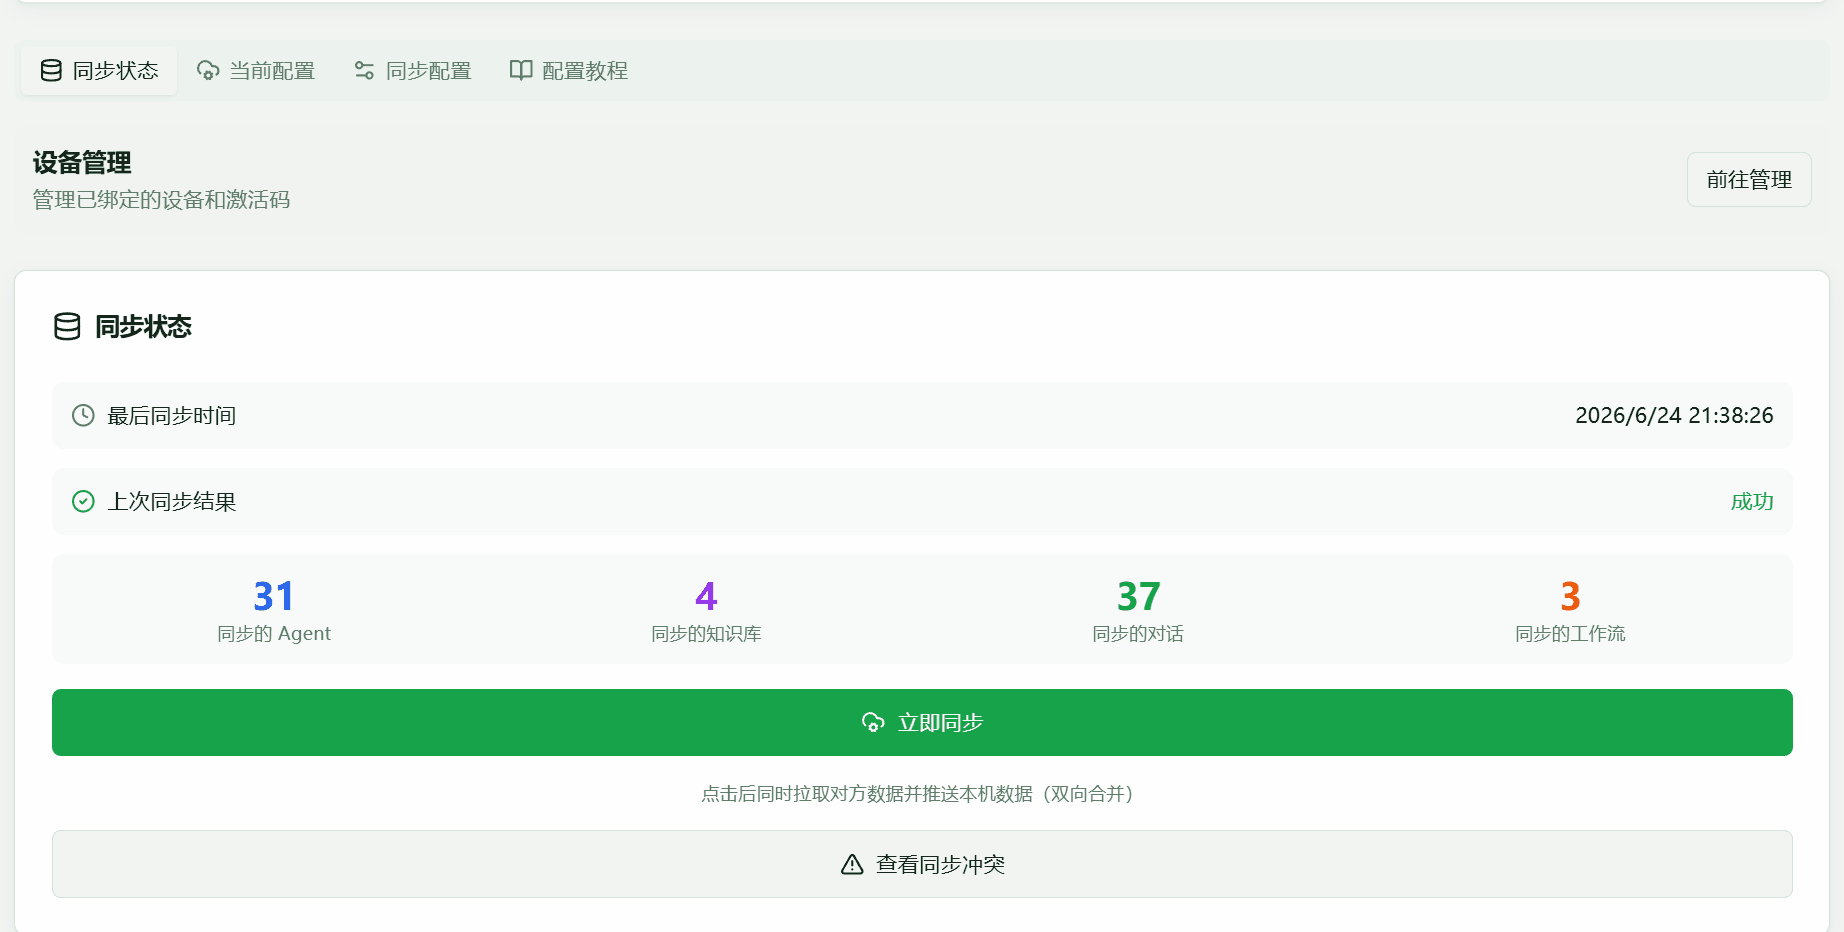Click the check-circle icon beside 上次同步结果
Image resolution: width=1844 pixels, height=932 pixels.
(83, 501)
